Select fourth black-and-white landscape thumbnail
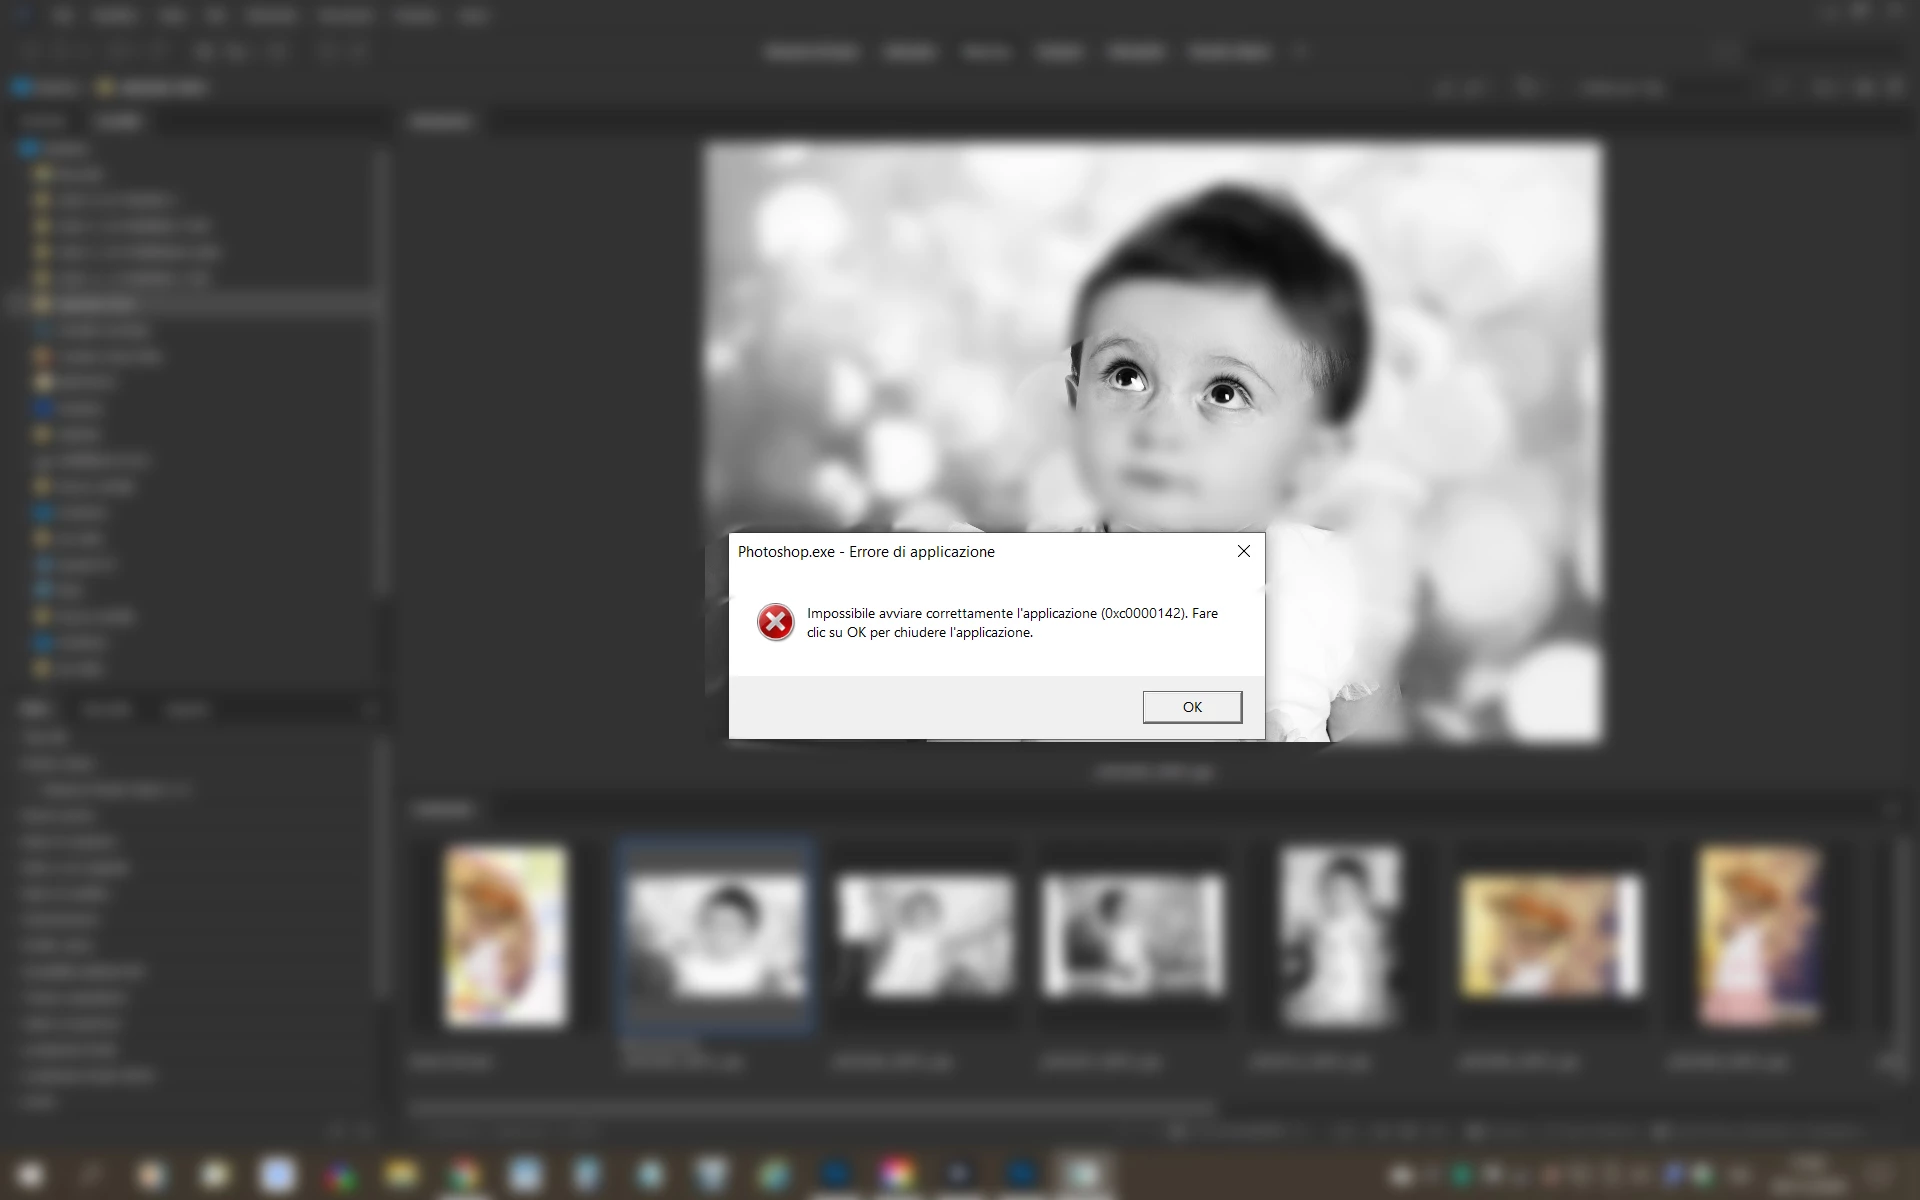The width and height of the screenshot is (1920, 1200). click(1133, 937)
